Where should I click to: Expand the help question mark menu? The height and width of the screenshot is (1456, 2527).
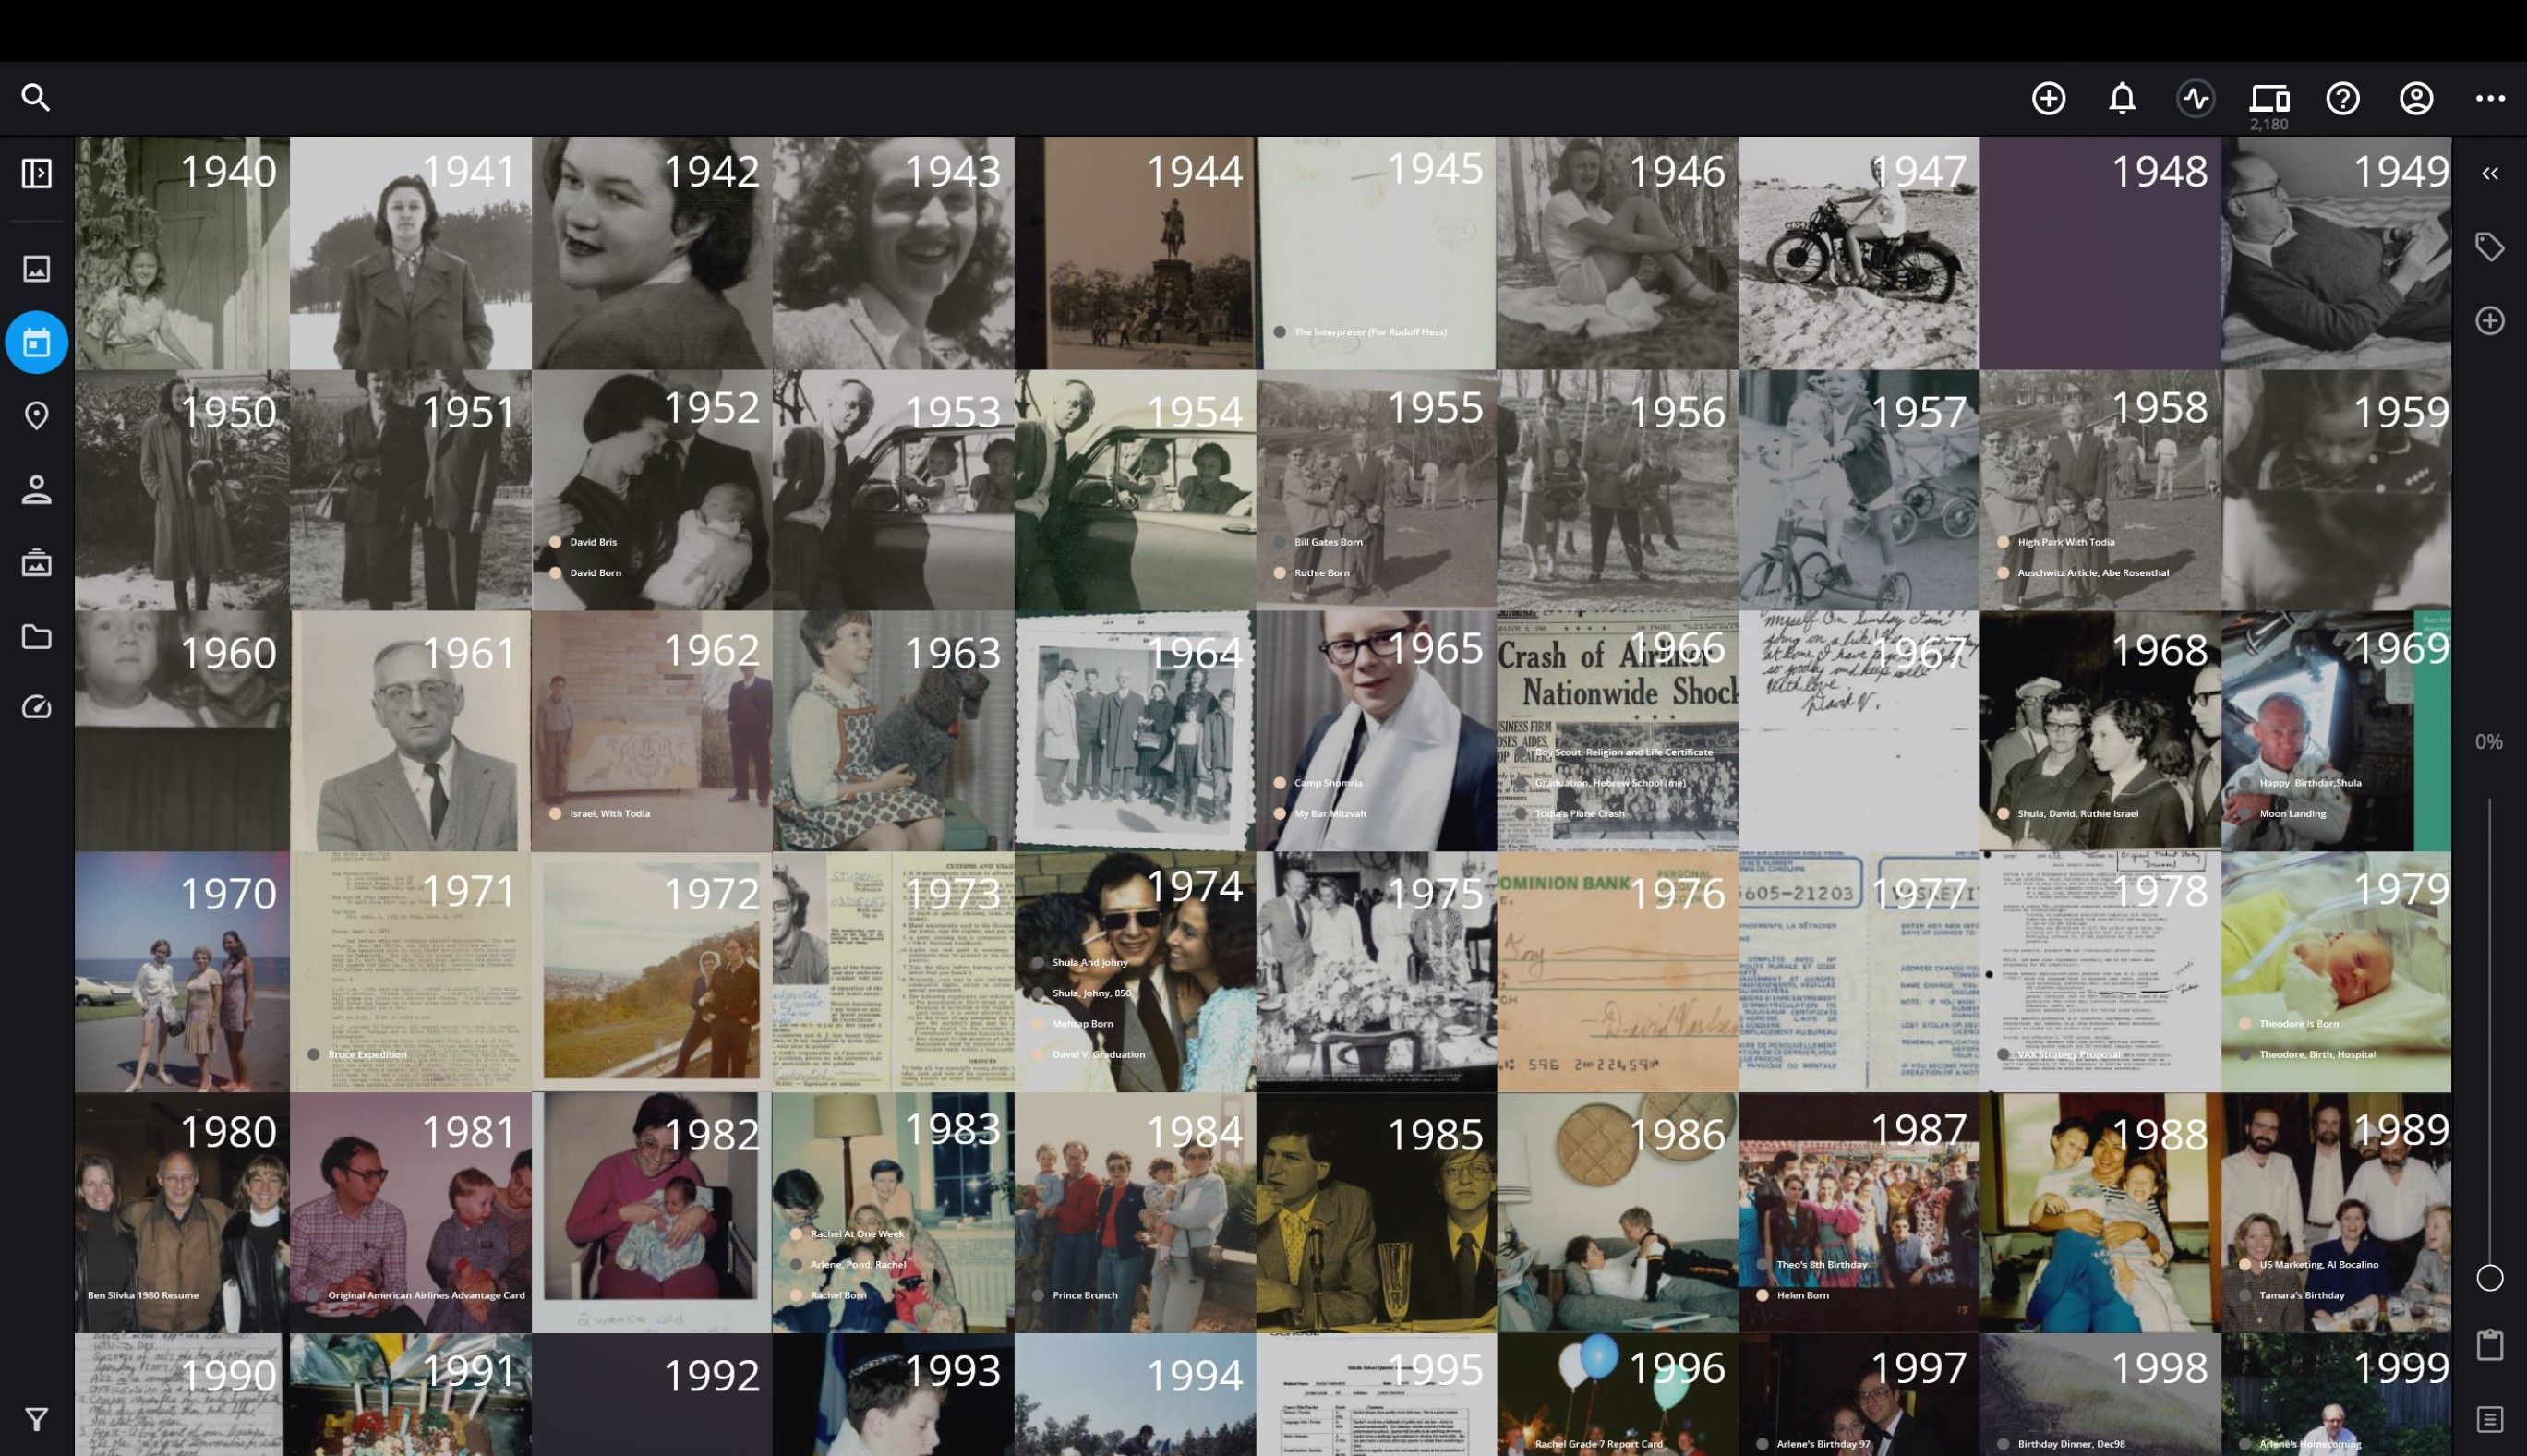click(2343, 99)
